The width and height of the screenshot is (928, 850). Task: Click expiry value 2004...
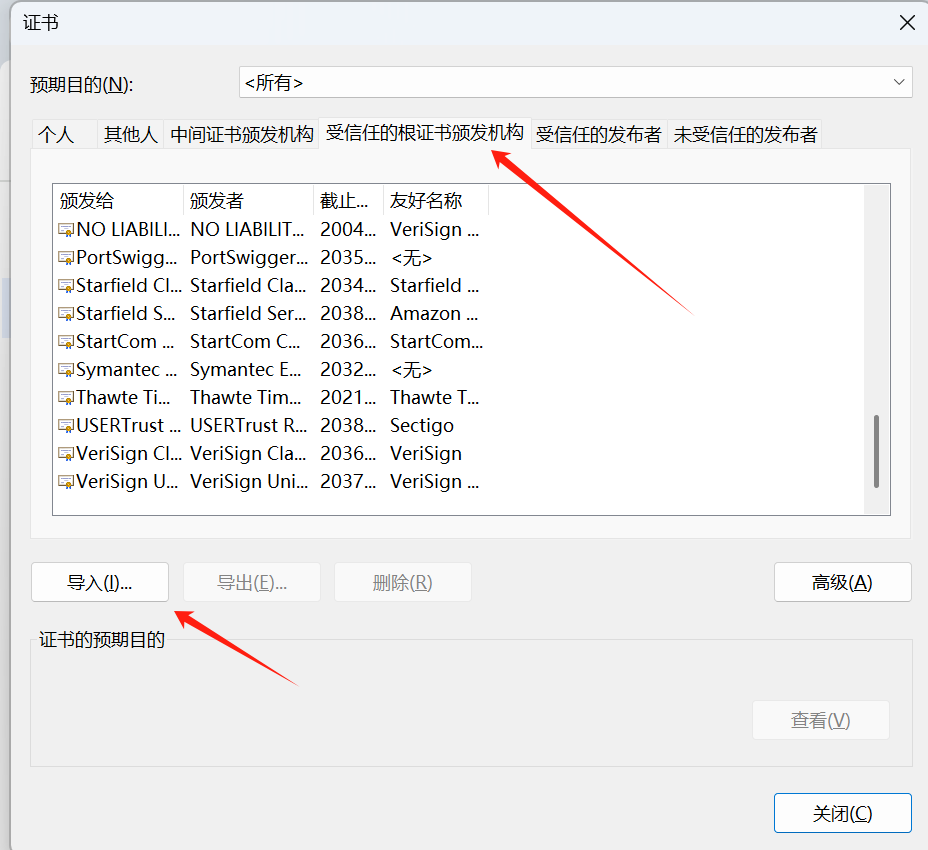[x=348, y=229]
